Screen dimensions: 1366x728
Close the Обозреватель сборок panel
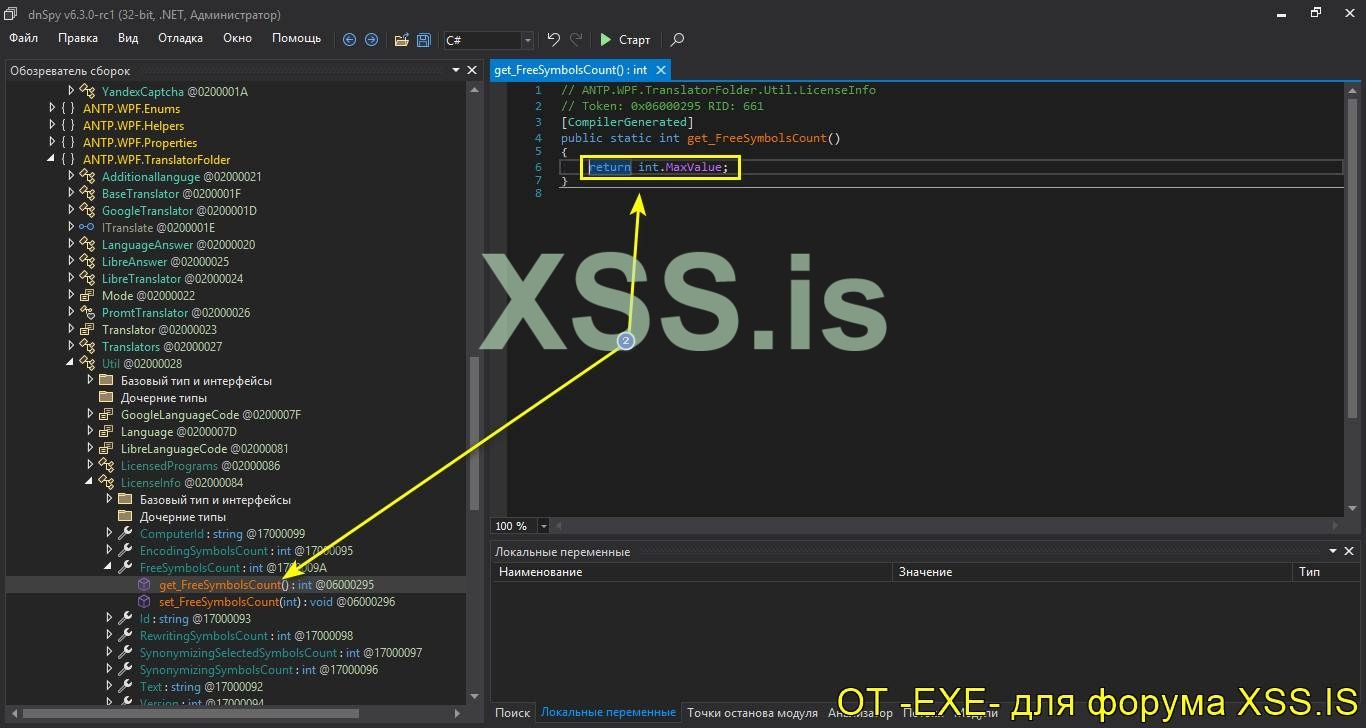click(473, 70)
